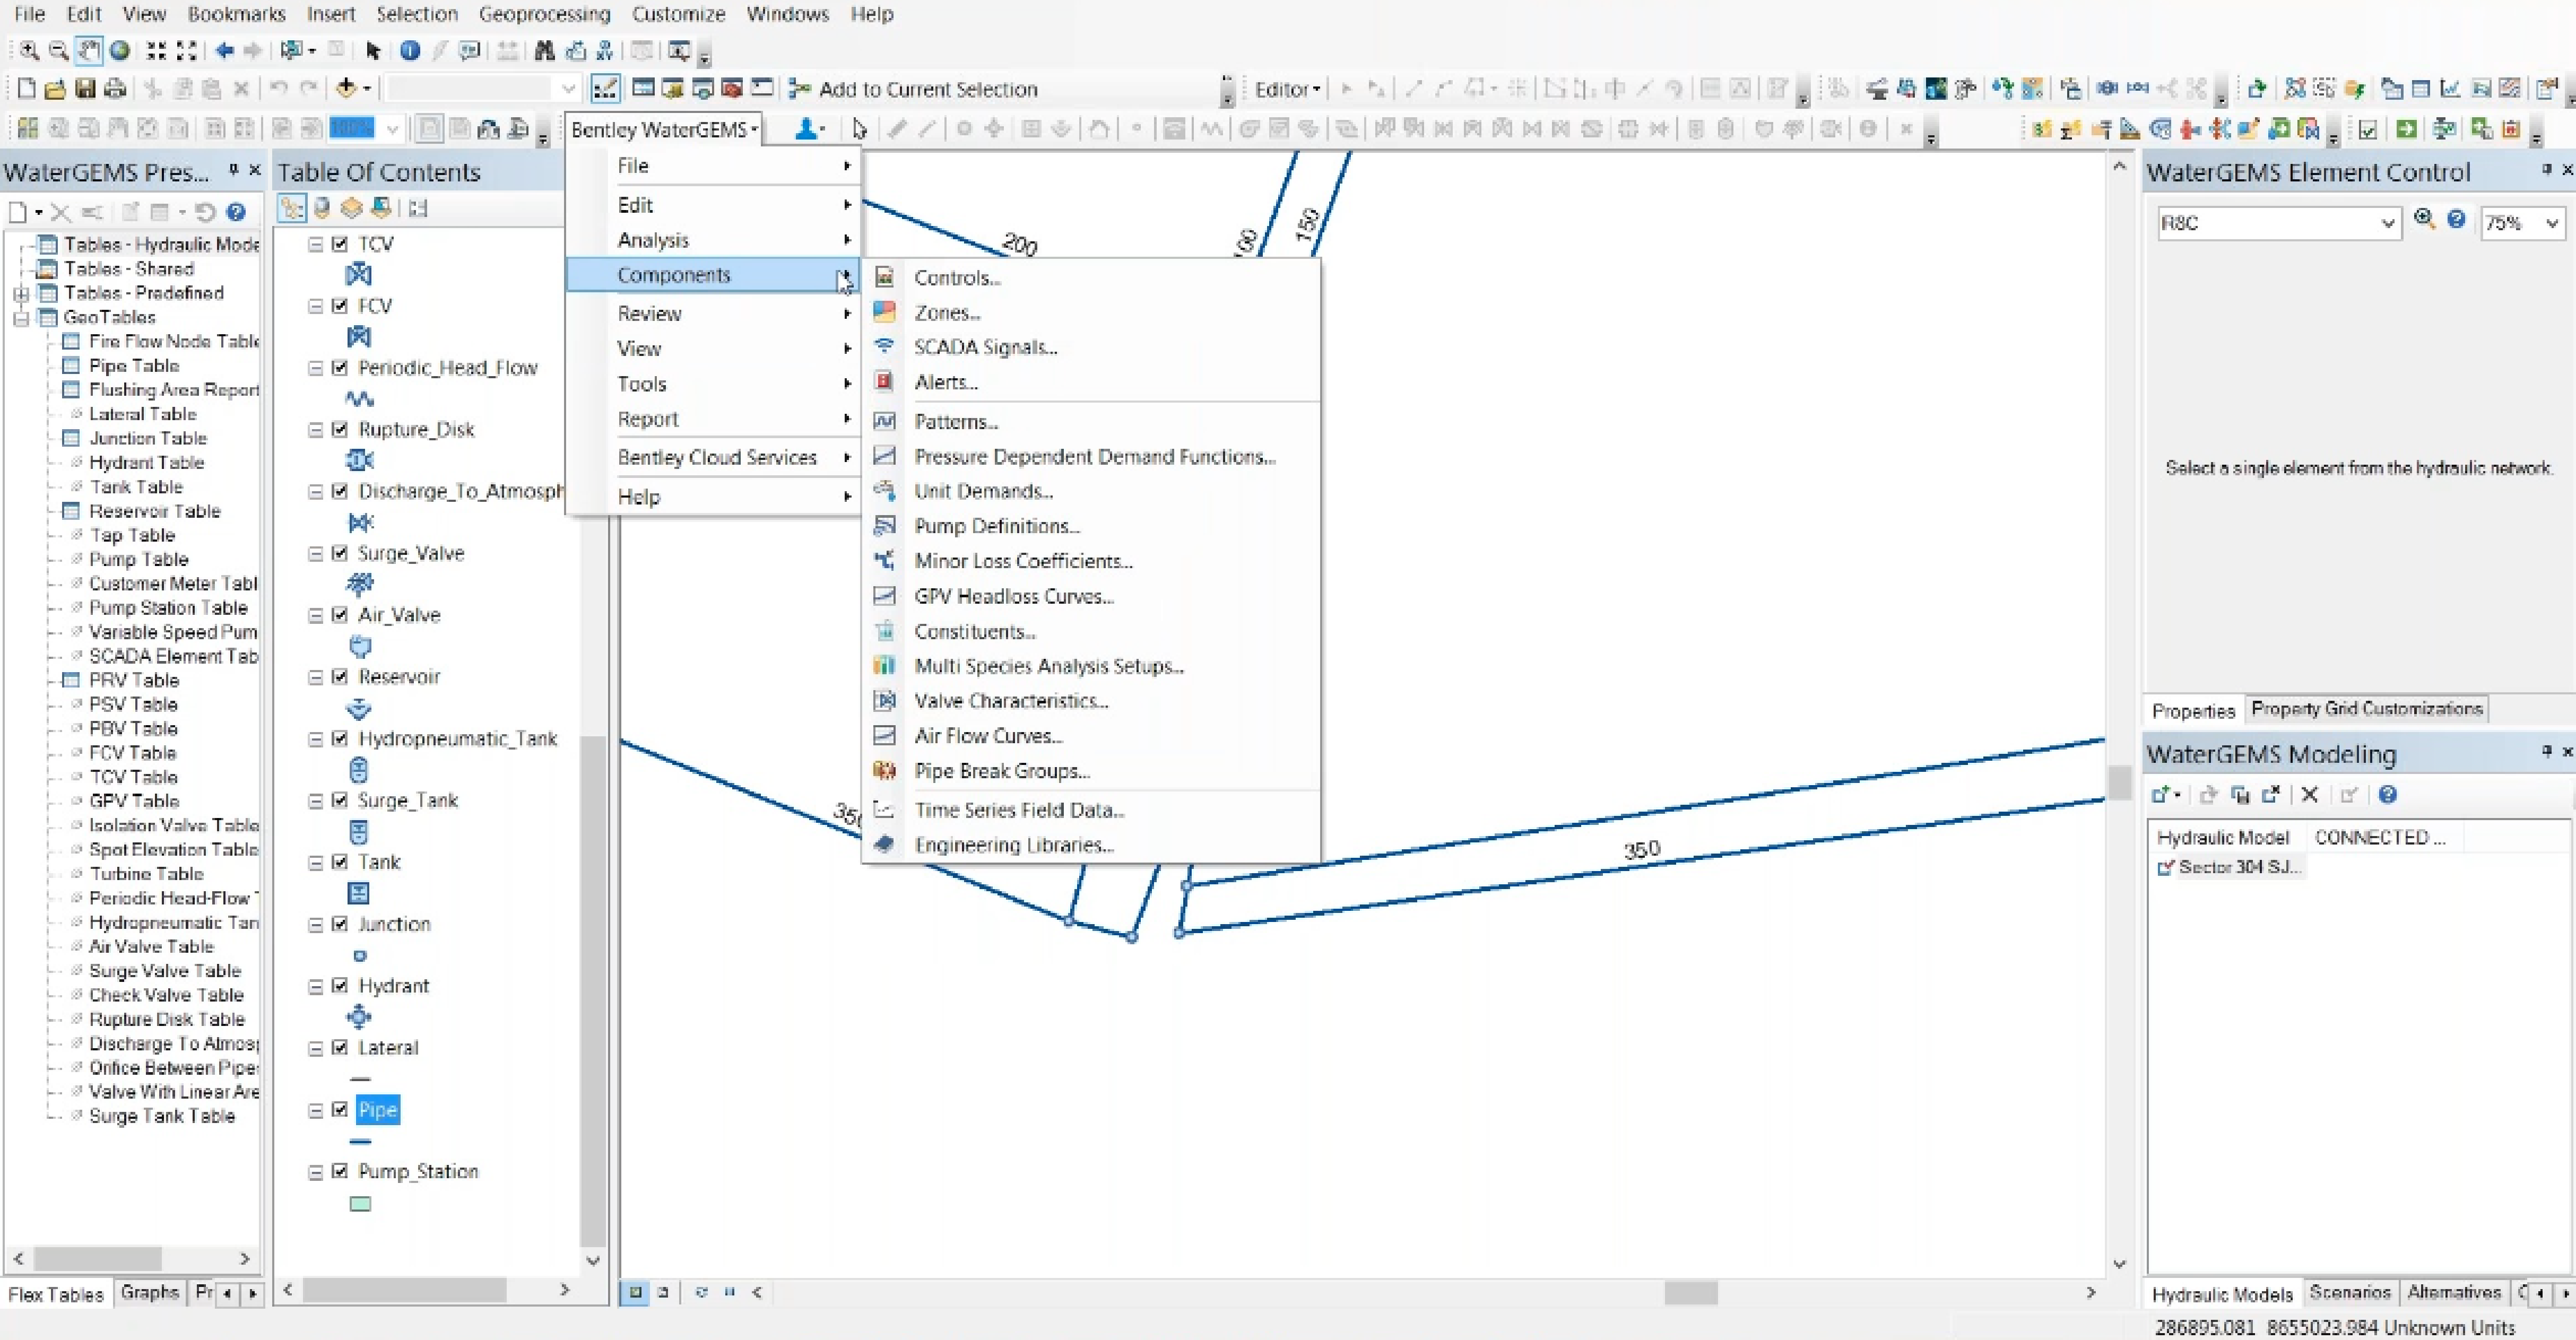Click the Zoom In magnifier tool

click(x=29, y=50)
